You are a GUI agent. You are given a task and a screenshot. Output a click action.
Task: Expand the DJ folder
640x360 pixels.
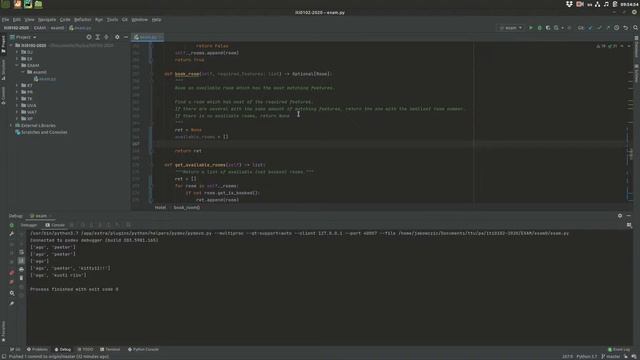pos(17,52)
